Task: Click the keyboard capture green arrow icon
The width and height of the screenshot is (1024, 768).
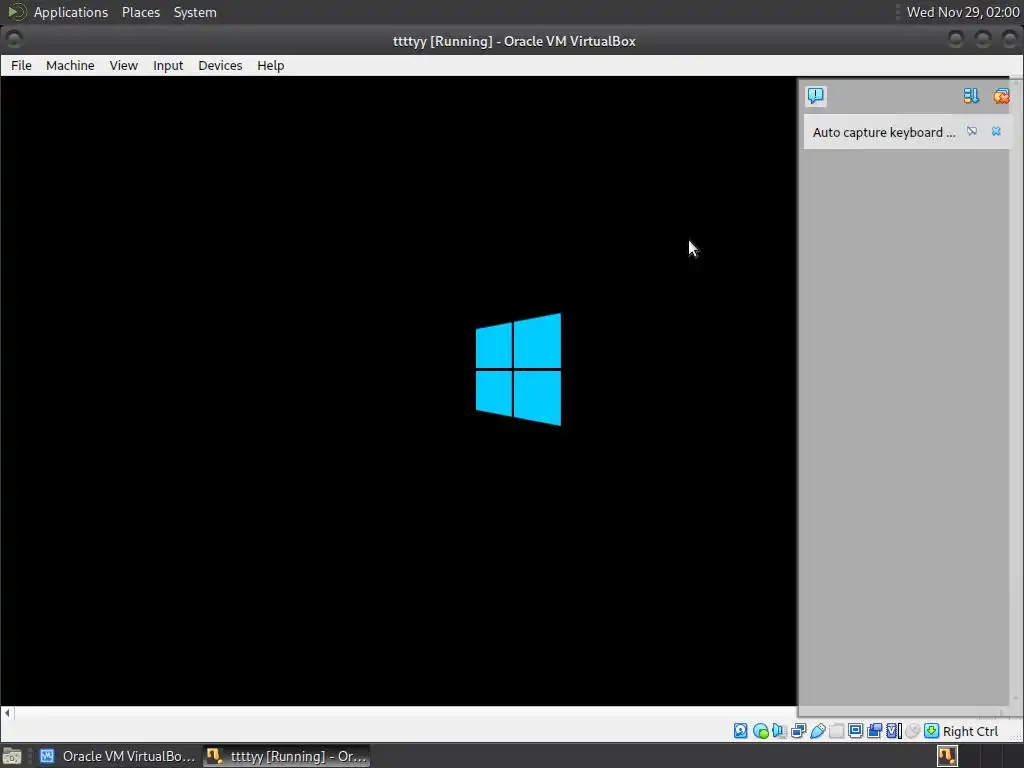Action: click(x=931, y=731)
